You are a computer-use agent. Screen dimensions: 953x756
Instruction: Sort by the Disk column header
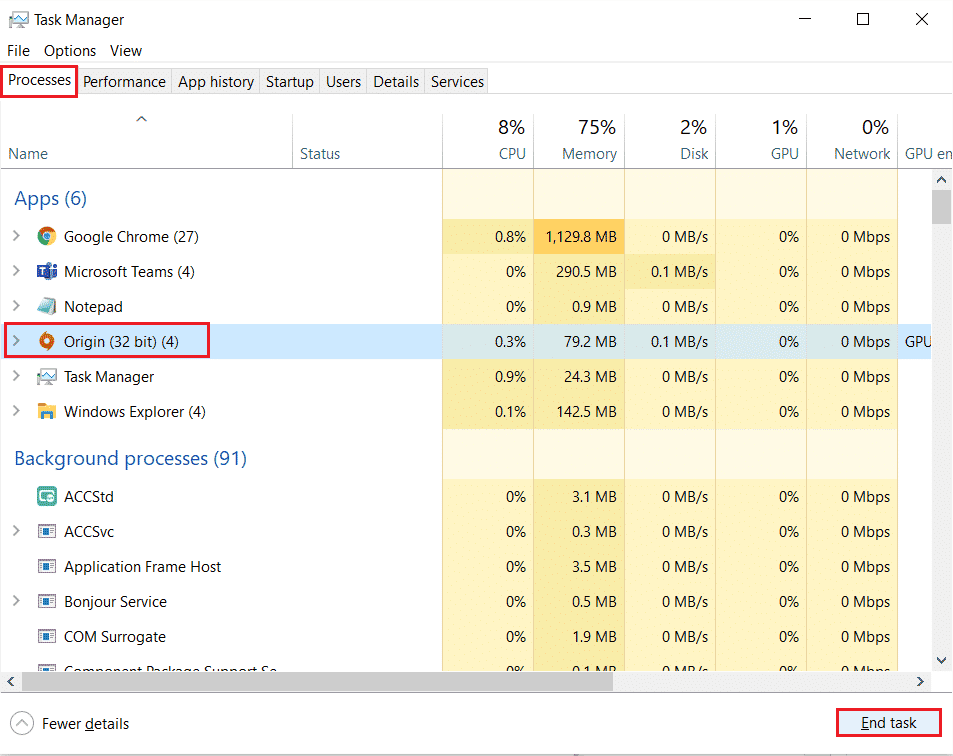click(x=670, y=141)
